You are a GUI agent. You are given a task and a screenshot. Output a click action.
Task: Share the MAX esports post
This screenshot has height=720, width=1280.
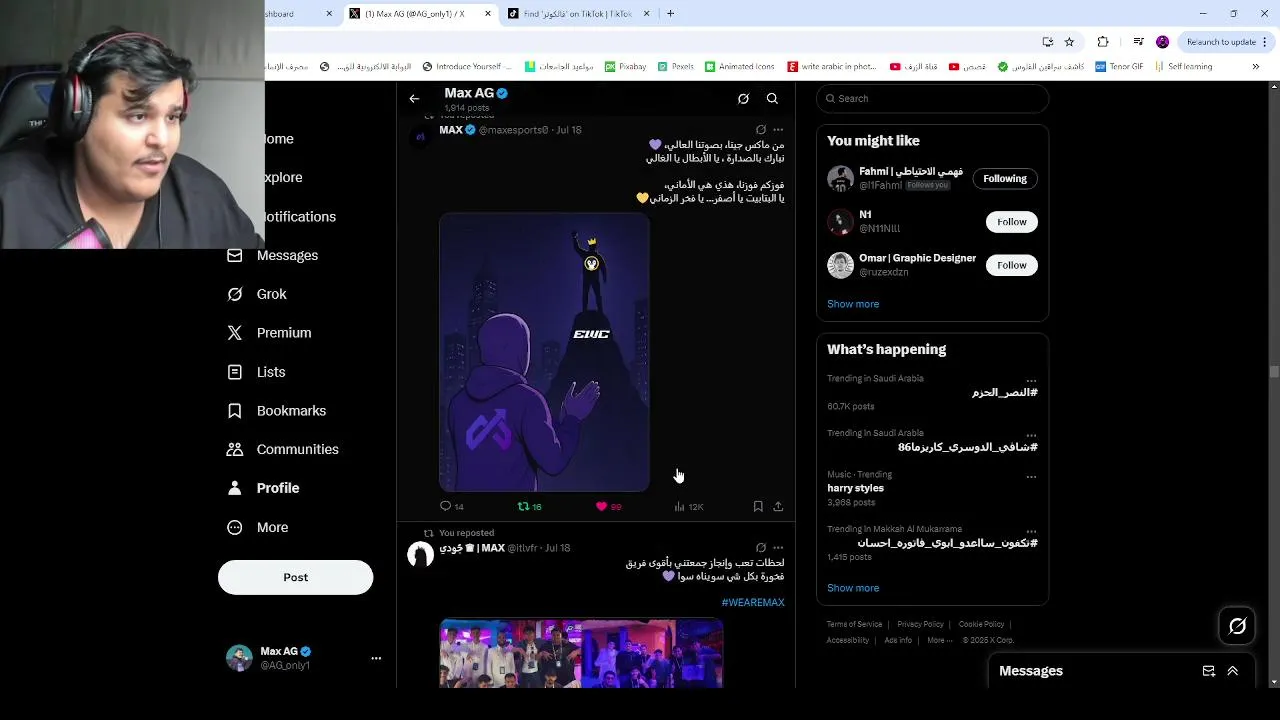tap(778, 507)
